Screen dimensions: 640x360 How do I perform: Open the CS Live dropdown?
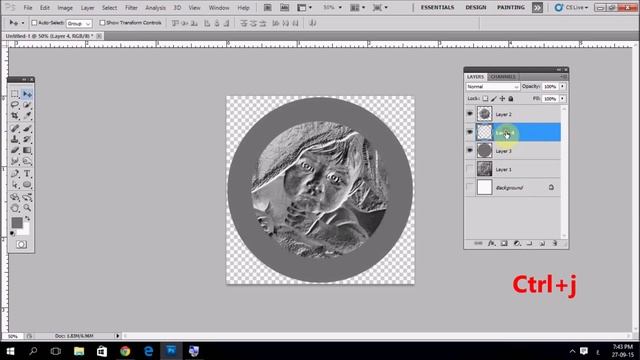[571, 7]
